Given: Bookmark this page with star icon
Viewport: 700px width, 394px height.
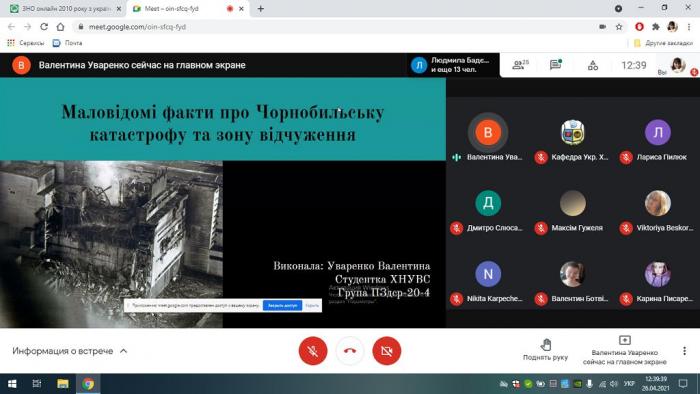Looking at the screenshot, I should tap(619, 27).
